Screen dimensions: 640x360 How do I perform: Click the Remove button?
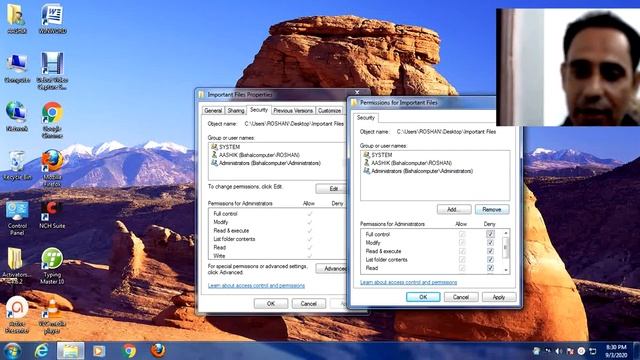(x=492, y=209)
